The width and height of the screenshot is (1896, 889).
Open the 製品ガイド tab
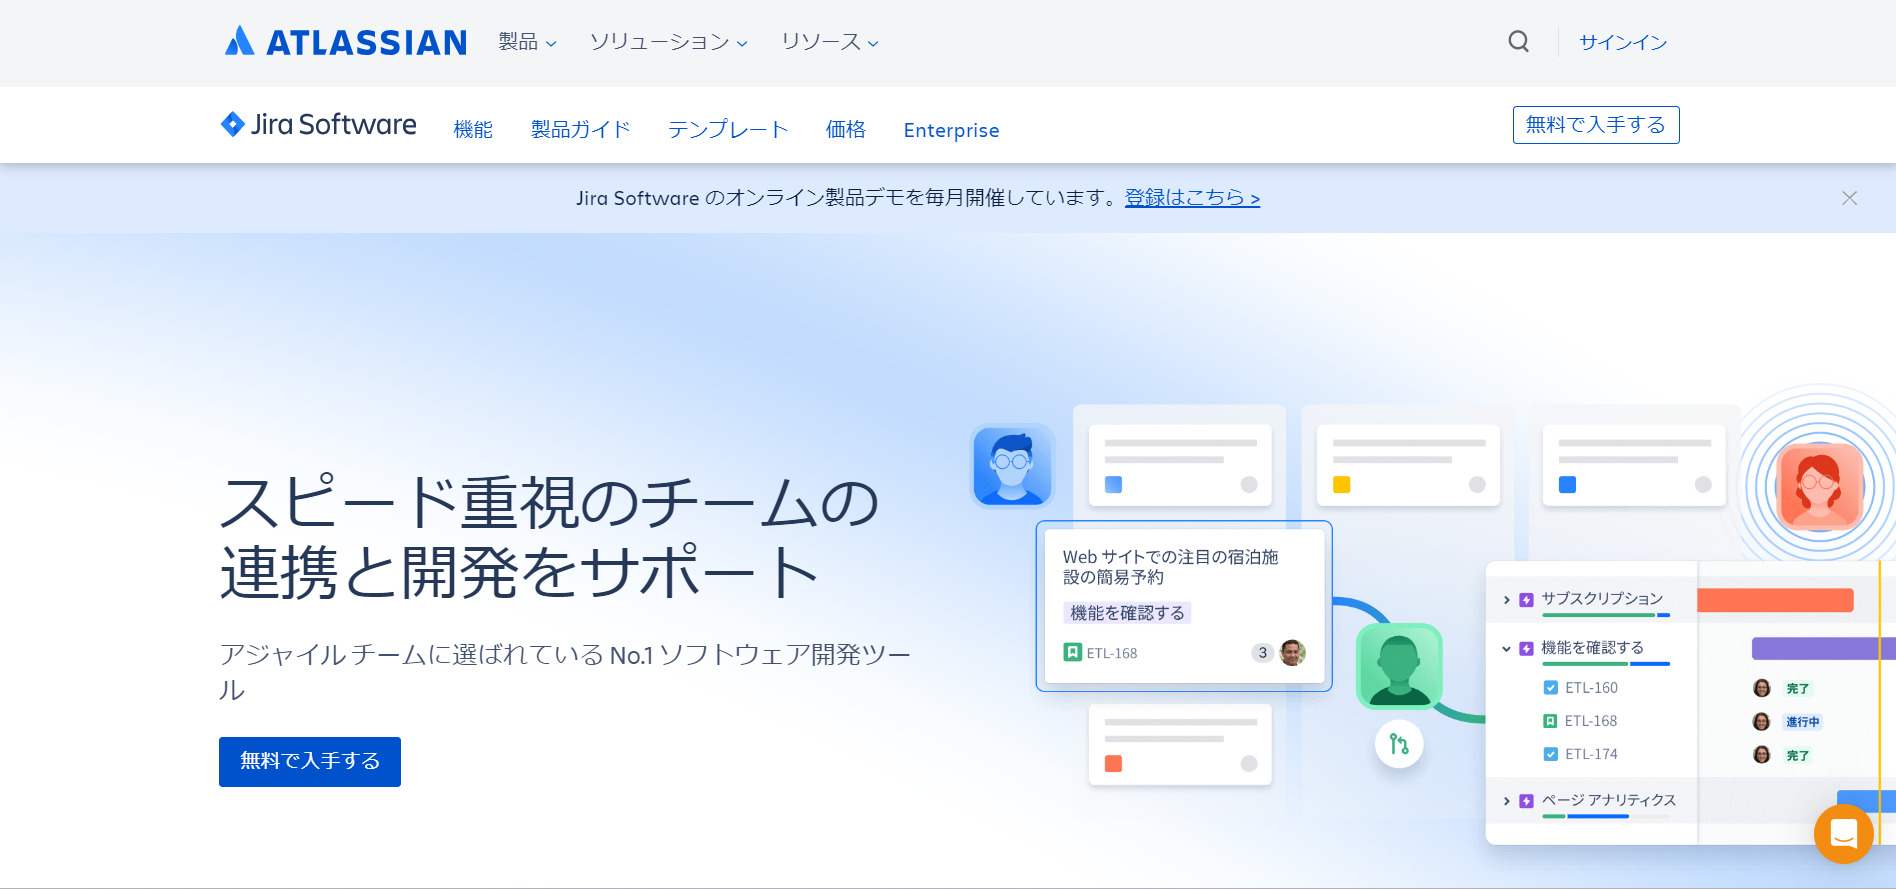point(581,130)
